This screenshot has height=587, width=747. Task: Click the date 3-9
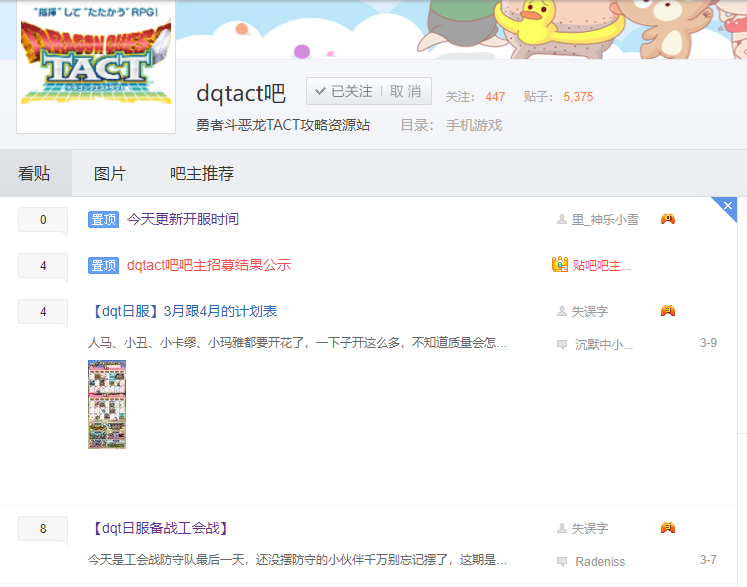[708, 343]
